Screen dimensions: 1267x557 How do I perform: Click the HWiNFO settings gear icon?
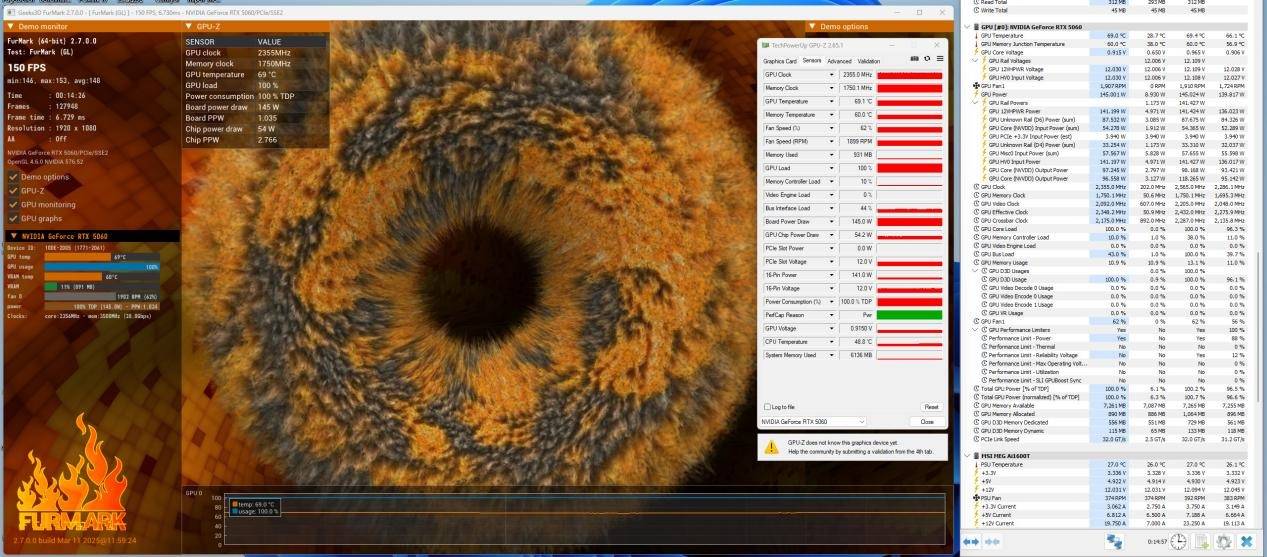point(1222,542)
